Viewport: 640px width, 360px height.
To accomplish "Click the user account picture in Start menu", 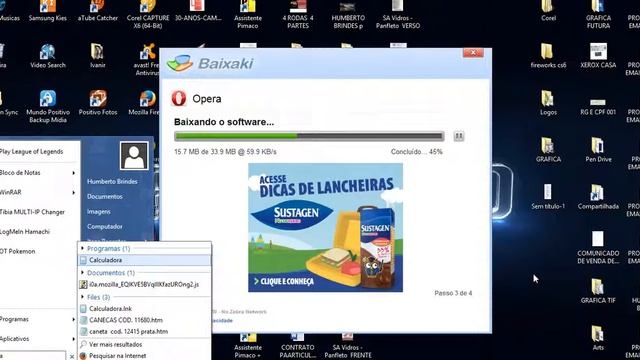I will 134,156.
